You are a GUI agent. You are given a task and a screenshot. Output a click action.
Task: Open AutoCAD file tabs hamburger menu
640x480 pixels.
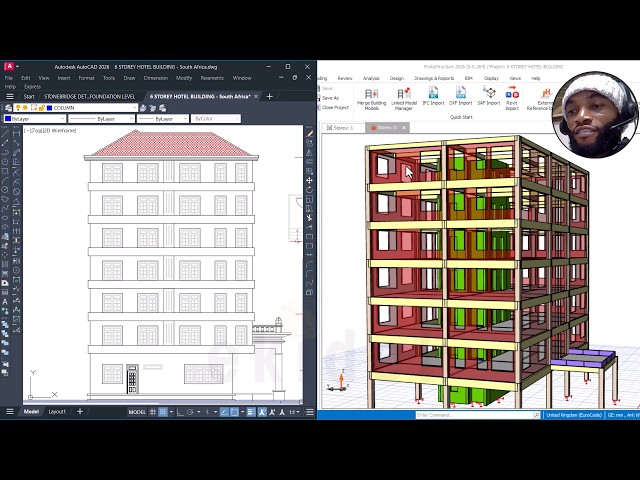click(10, 96)
